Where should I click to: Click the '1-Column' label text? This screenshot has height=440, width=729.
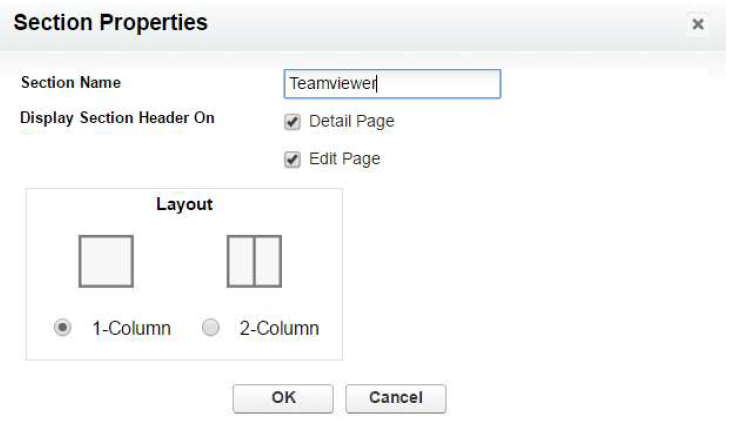(132, 328)
